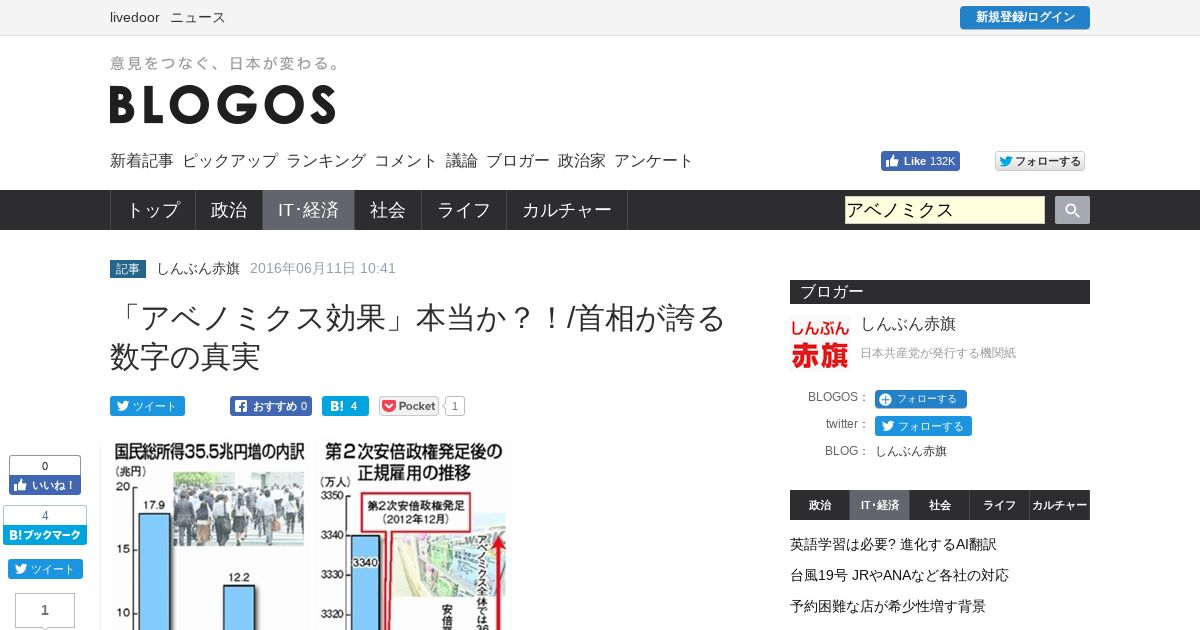Select the ライフ tab in the dark navigation bar
Viewport: 1200px width, 630px height.
[x=464, y=210]
